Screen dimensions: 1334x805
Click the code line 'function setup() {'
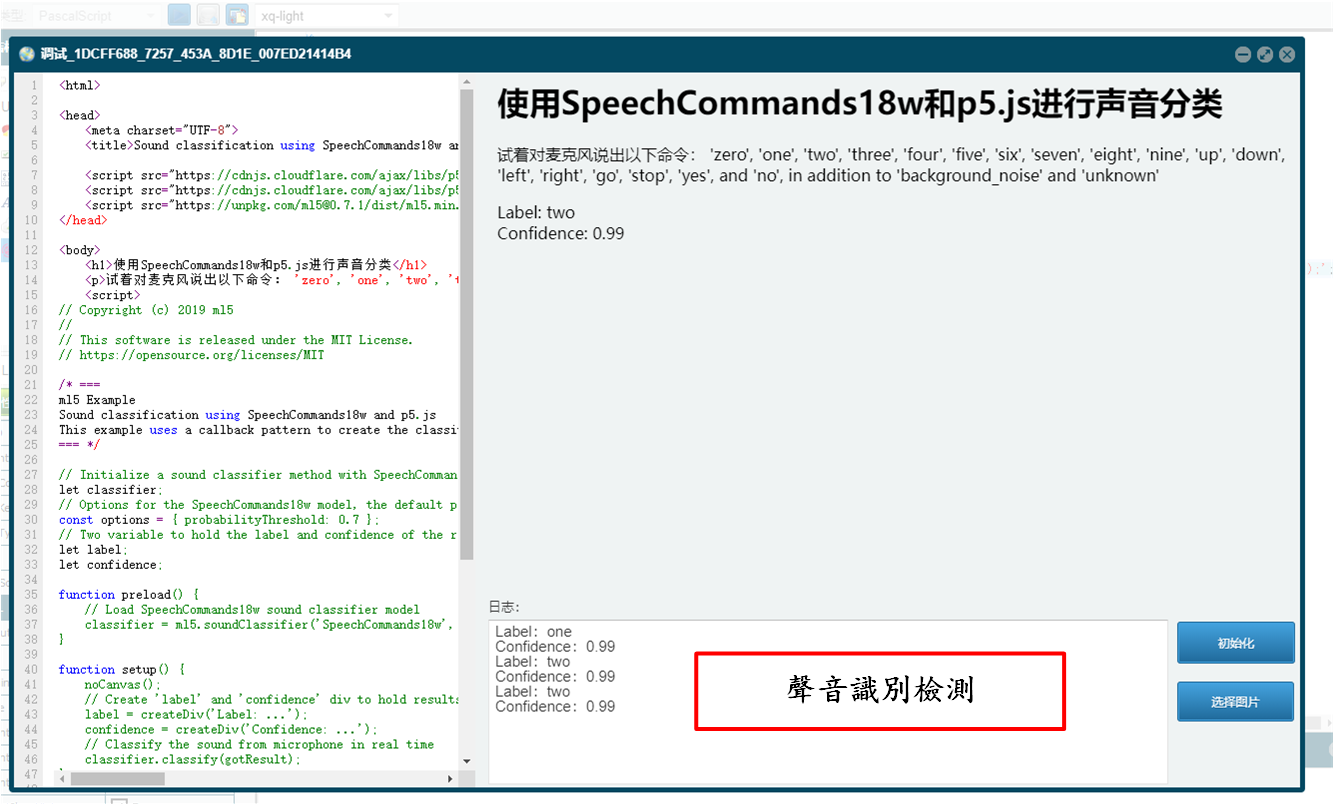click(122, 670)
